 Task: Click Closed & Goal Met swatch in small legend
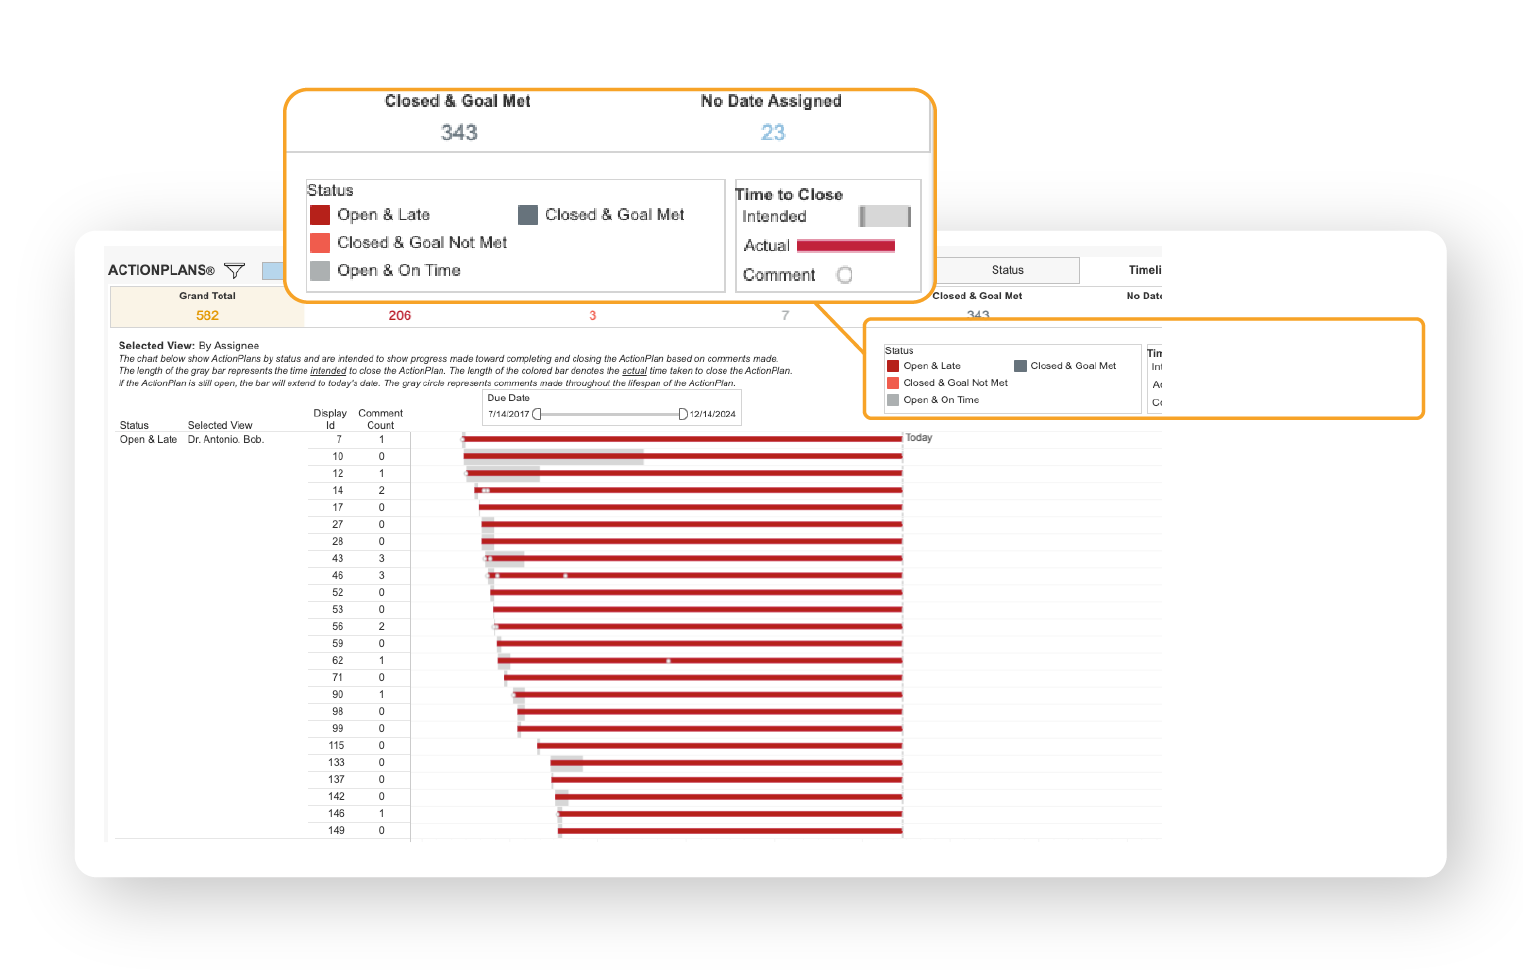coord(1020,366)
